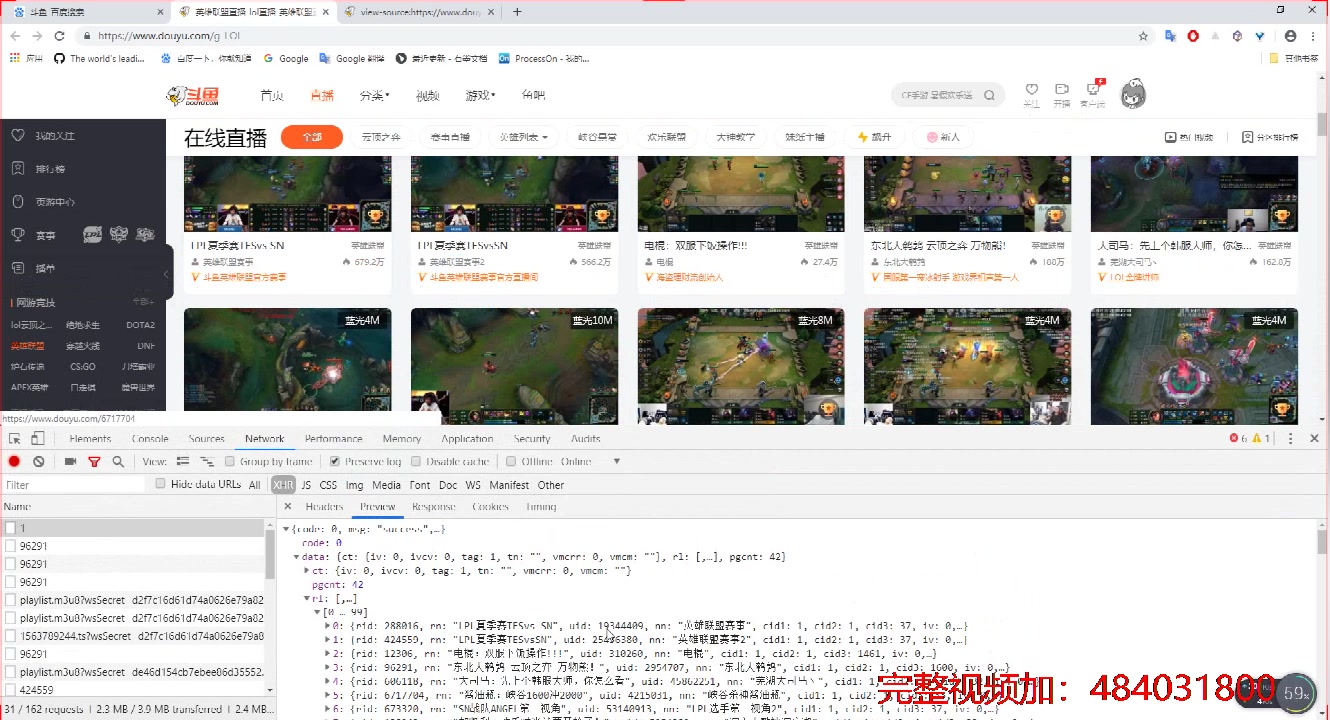
Task: Click the start streaming camera icon
Action: pyautogui.click(x=1062, y=90)
